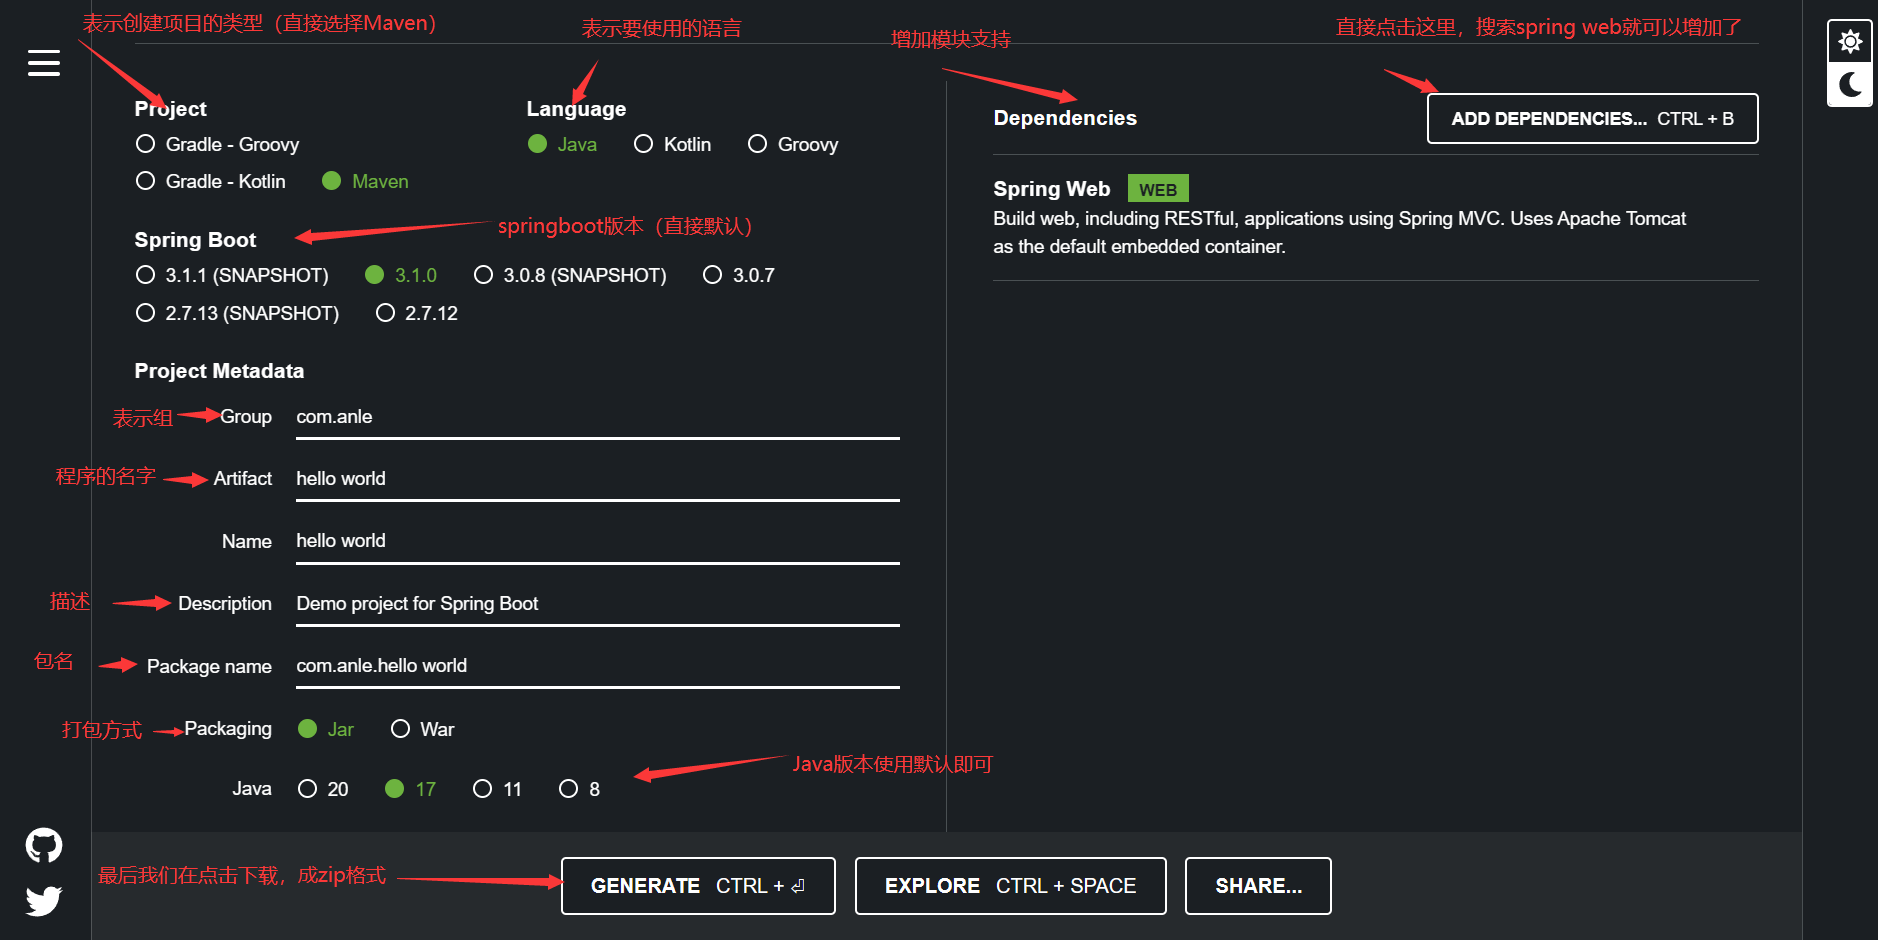Click the green WEB tag badge
Screen dimensions: 1878x940
[x=1158, y=189]
